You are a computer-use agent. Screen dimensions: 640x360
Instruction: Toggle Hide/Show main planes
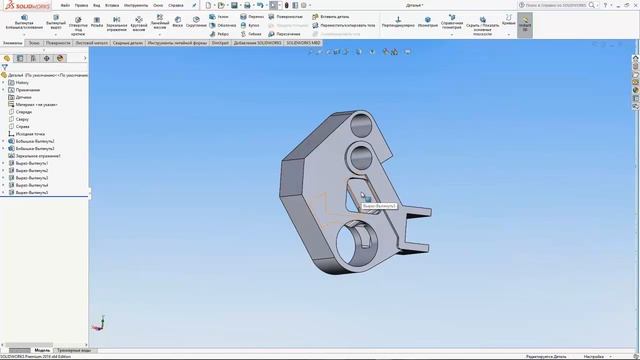point(482,25)
